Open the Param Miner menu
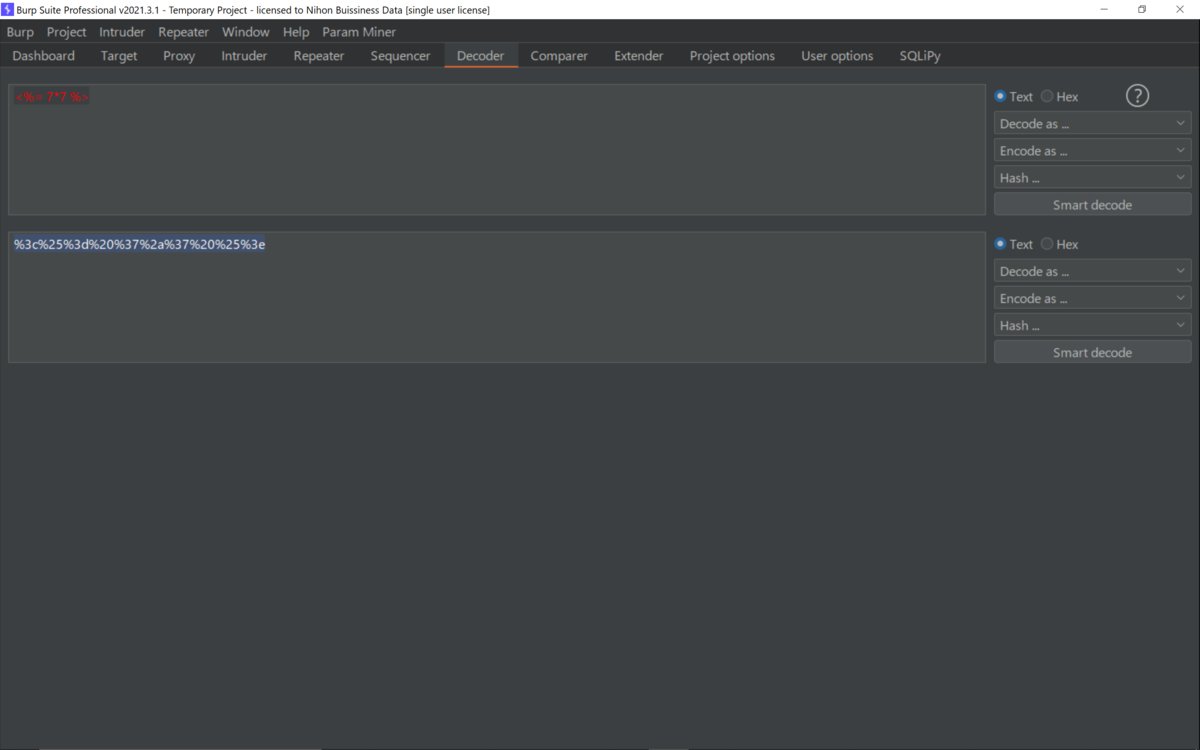Image resolution: width=1200 pixels, height=750 pixels. coord(359,32)
